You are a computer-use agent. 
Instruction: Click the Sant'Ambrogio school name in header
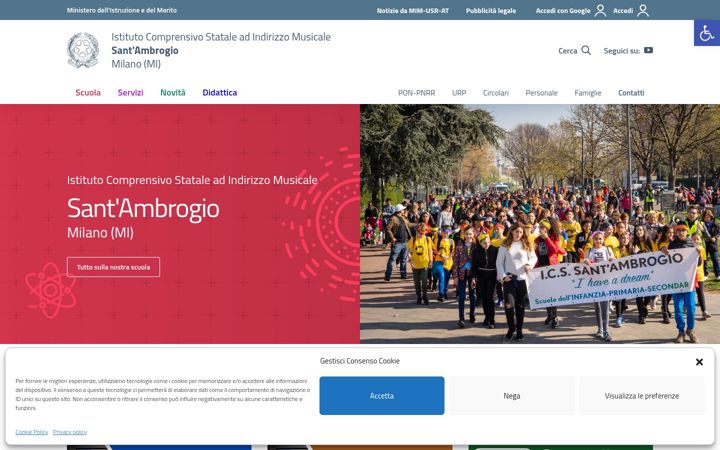point(145,51)
